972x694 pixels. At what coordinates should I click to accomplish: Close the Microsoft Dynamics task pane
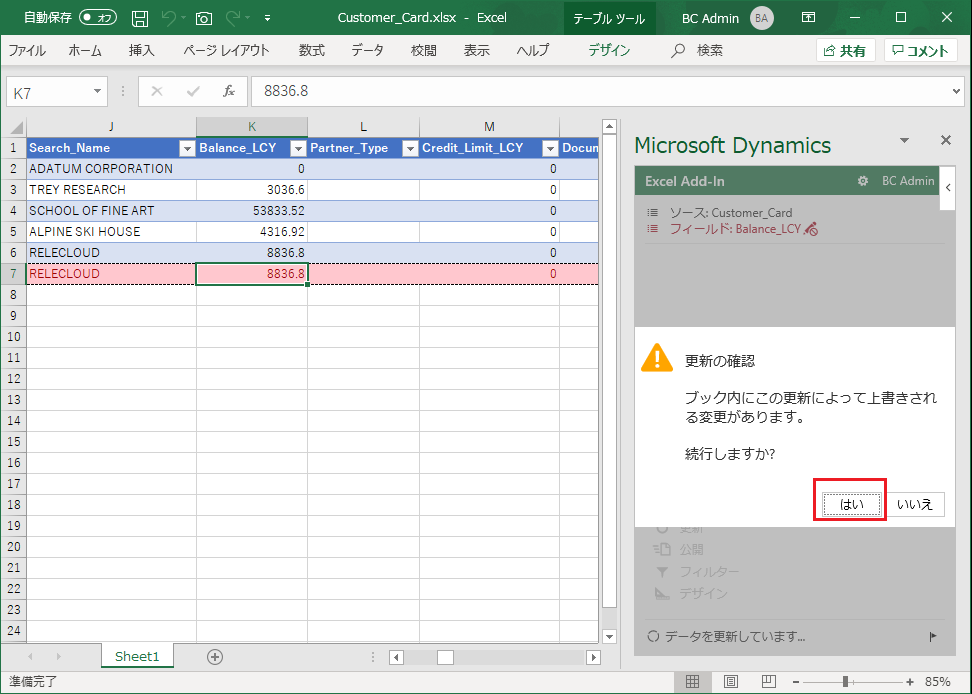[x=946, y=140]
